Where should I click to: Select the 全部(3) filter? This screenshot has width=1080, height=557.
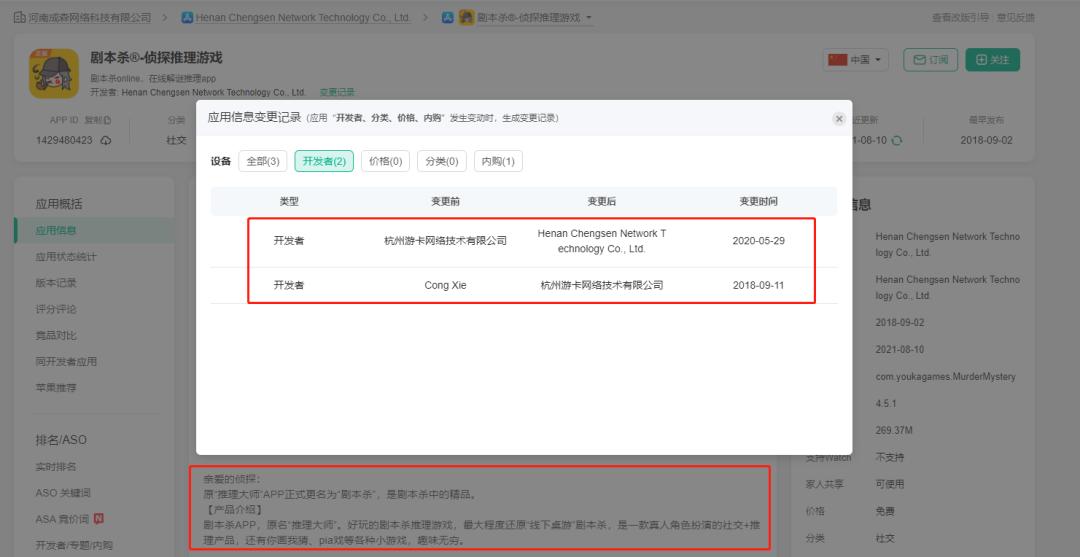(x=264, y=161)
